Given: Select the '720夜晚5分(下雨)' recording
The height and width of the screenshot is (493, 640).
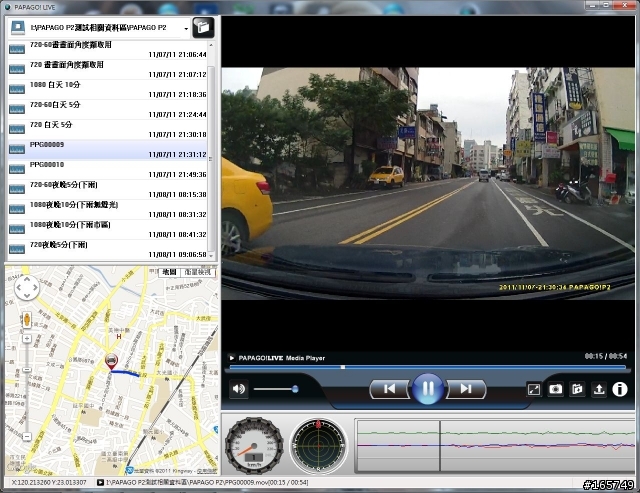Looking at the screenshot, I should pos(109,249).
